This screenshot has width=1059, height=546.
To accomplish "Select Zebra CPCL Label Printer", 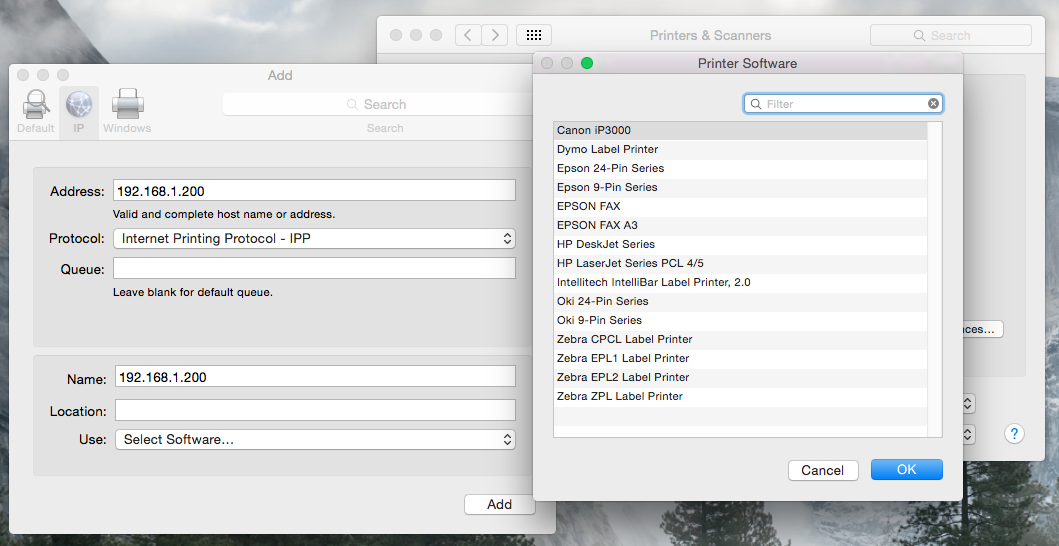I will [740, 339].
